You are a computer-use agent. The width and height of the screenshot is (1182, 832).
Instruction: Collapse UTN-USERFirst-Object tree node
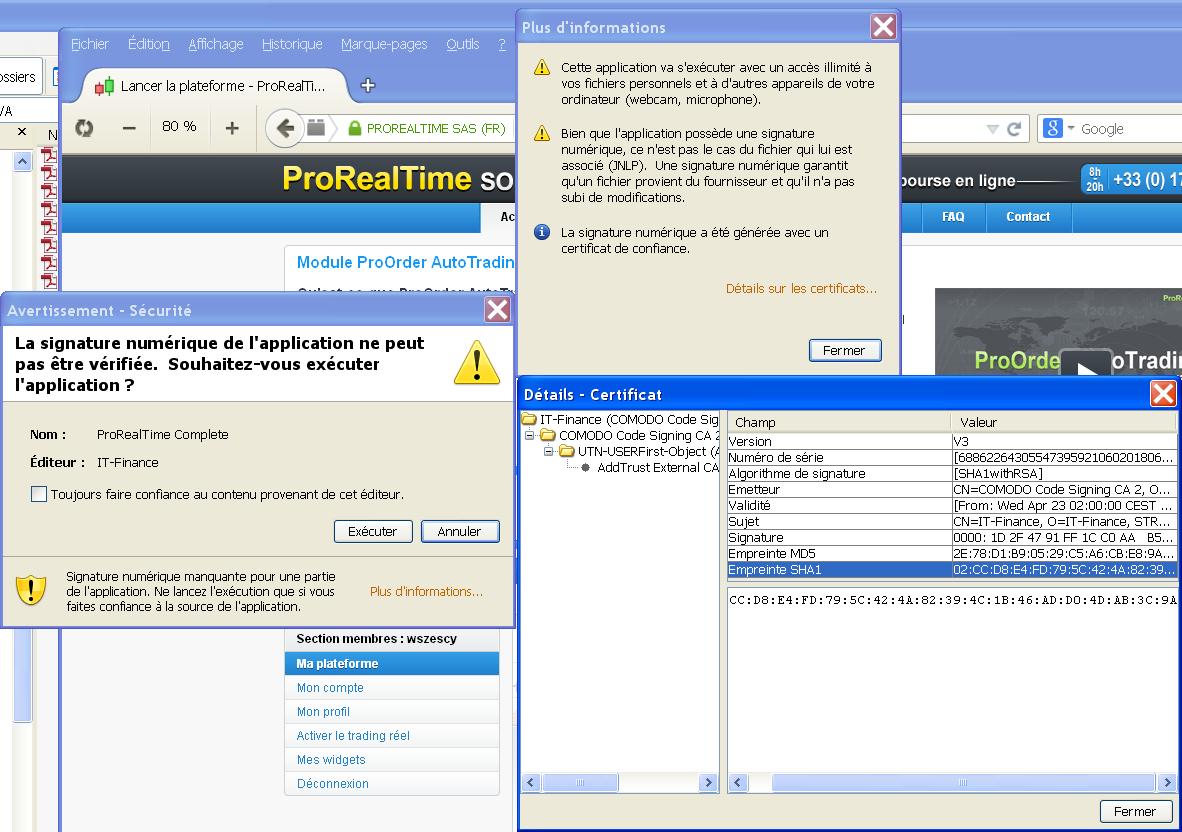[x=549, y=451]
